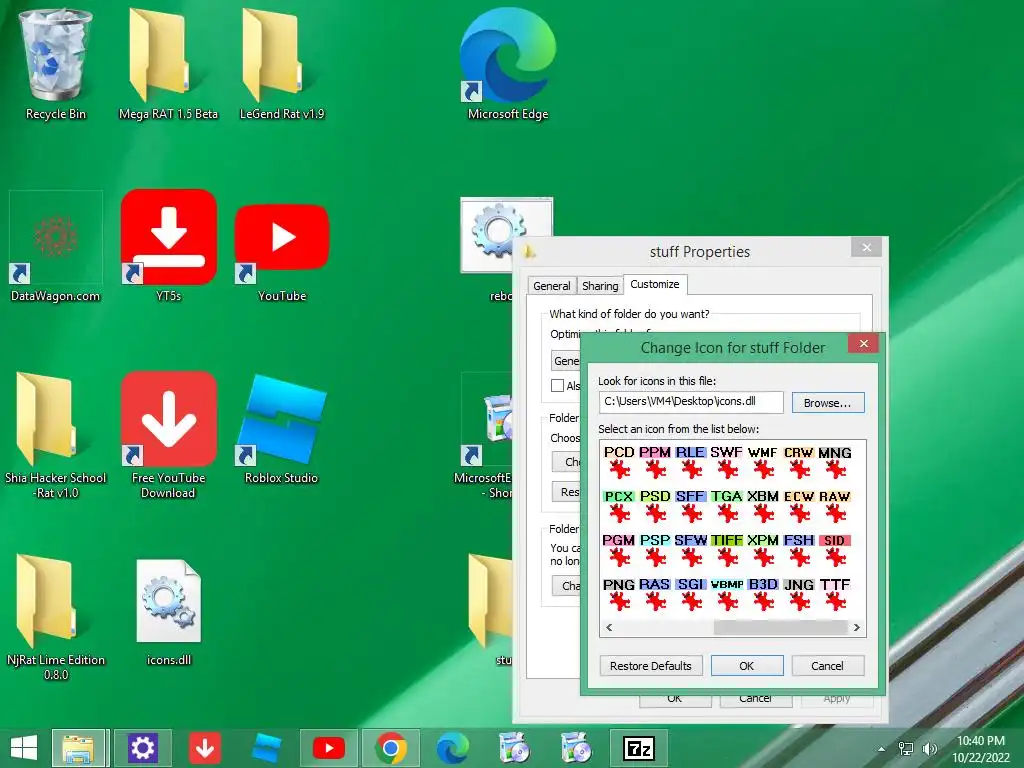Select the YT5s desktop shortcut
This screenshot has width=1024, height=768.
(168, 246)
